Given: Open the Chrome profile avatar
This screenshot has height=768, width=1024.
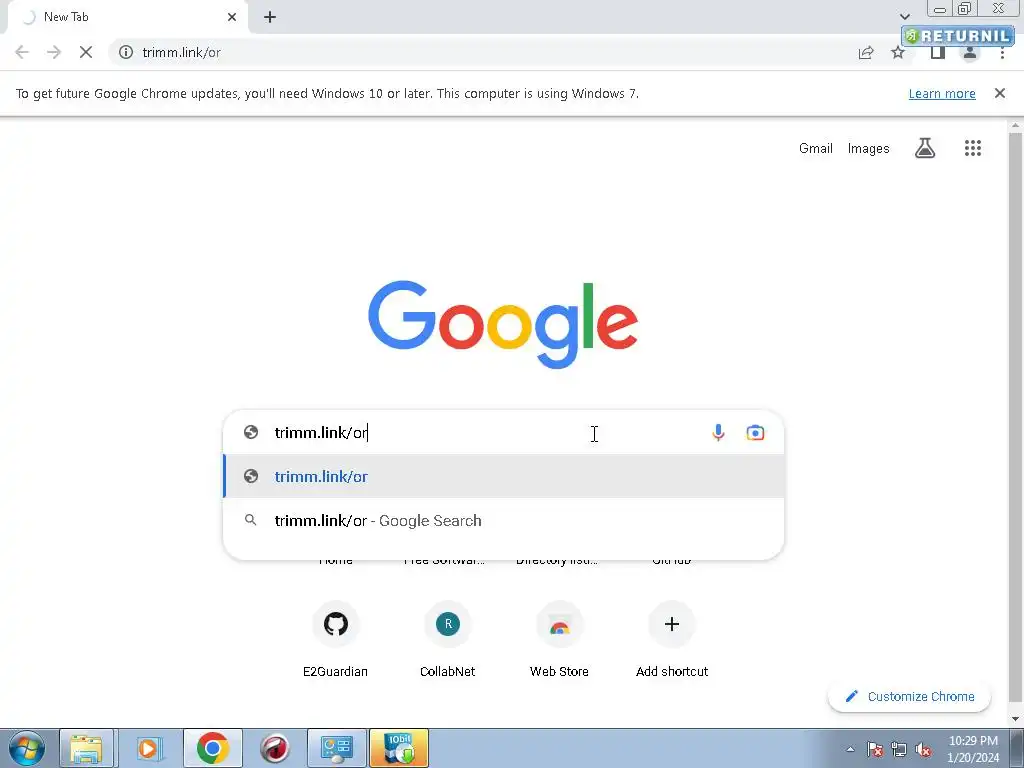Looking at the screenshot, I should pyautogui.click(x=970, y=52).
